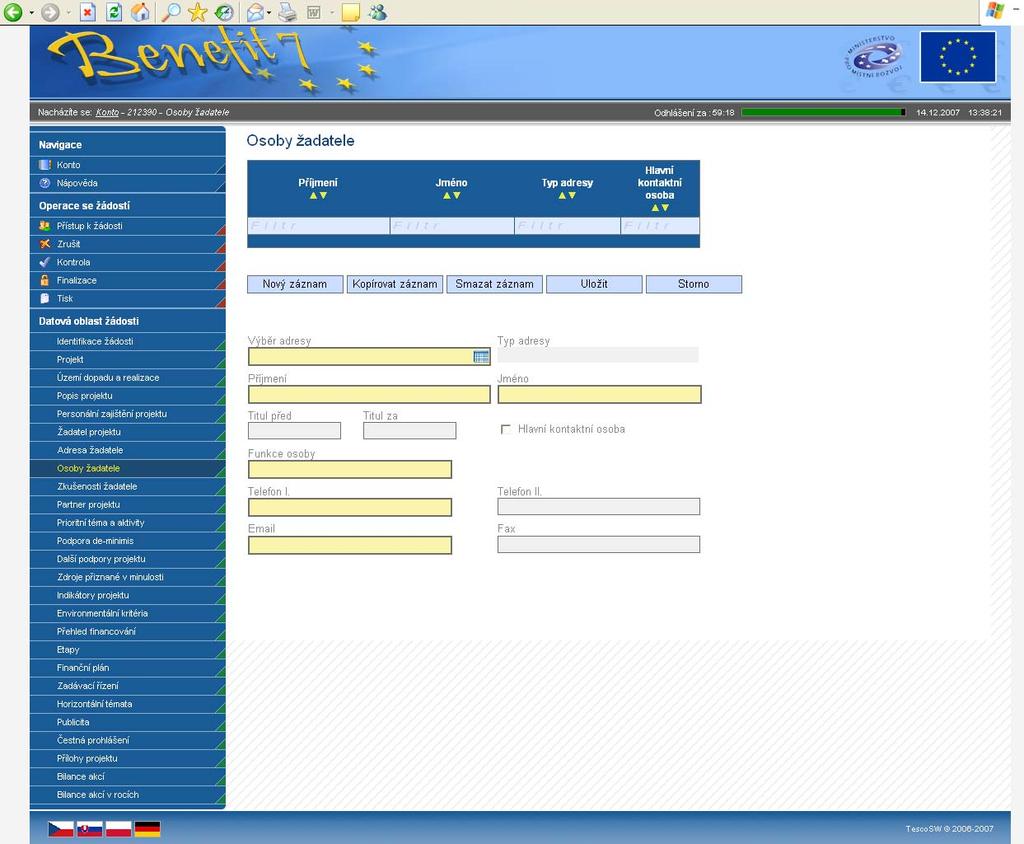Switch language with the German flag
Screen dimensions: 1024x844
tap(147, 829)
